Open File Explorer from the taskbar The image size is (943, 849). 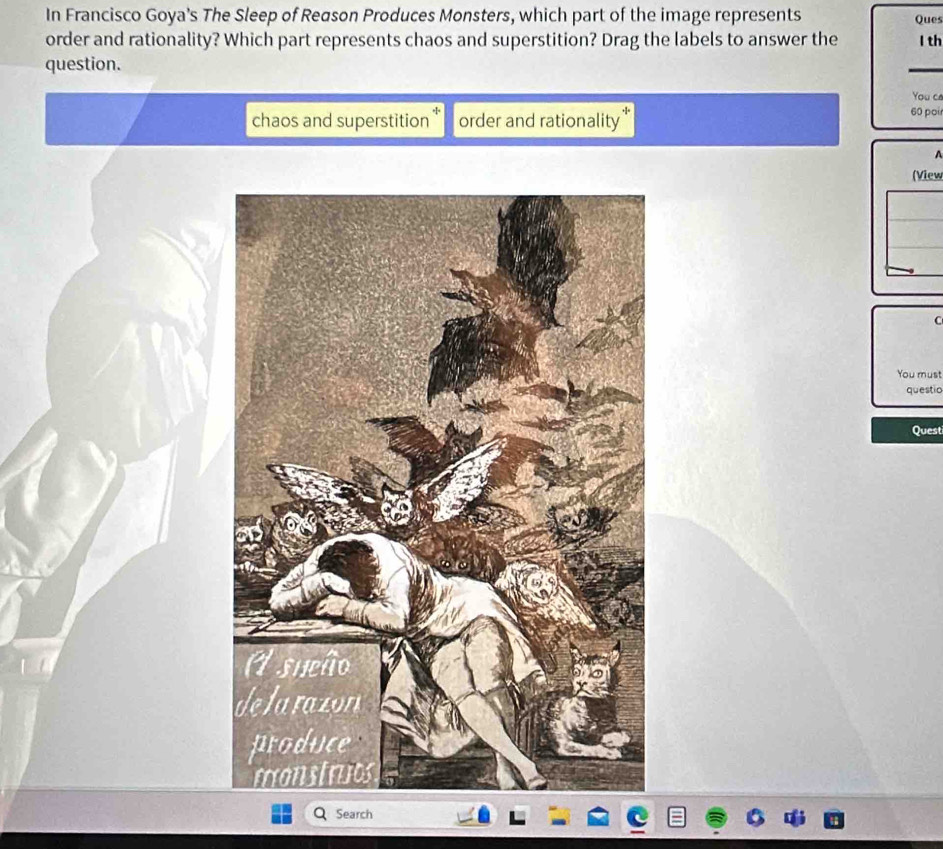coord(559,816)
